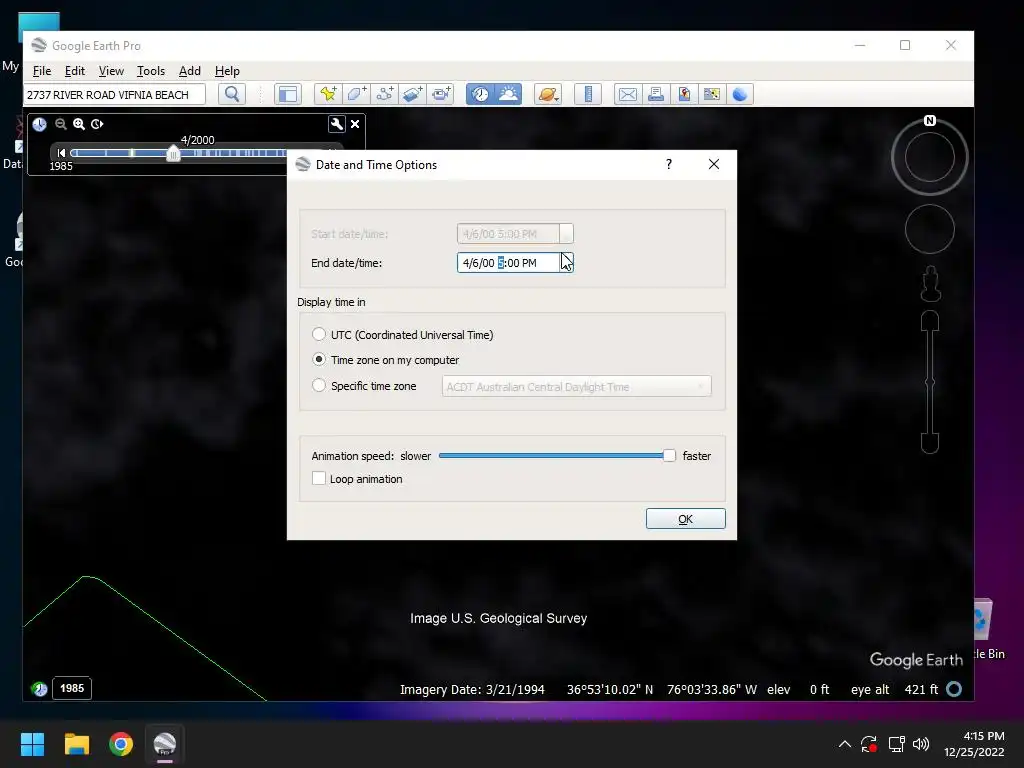1024x768 pixels.
Task: Select the Ruler tool icon
Action: coord(588,94)
